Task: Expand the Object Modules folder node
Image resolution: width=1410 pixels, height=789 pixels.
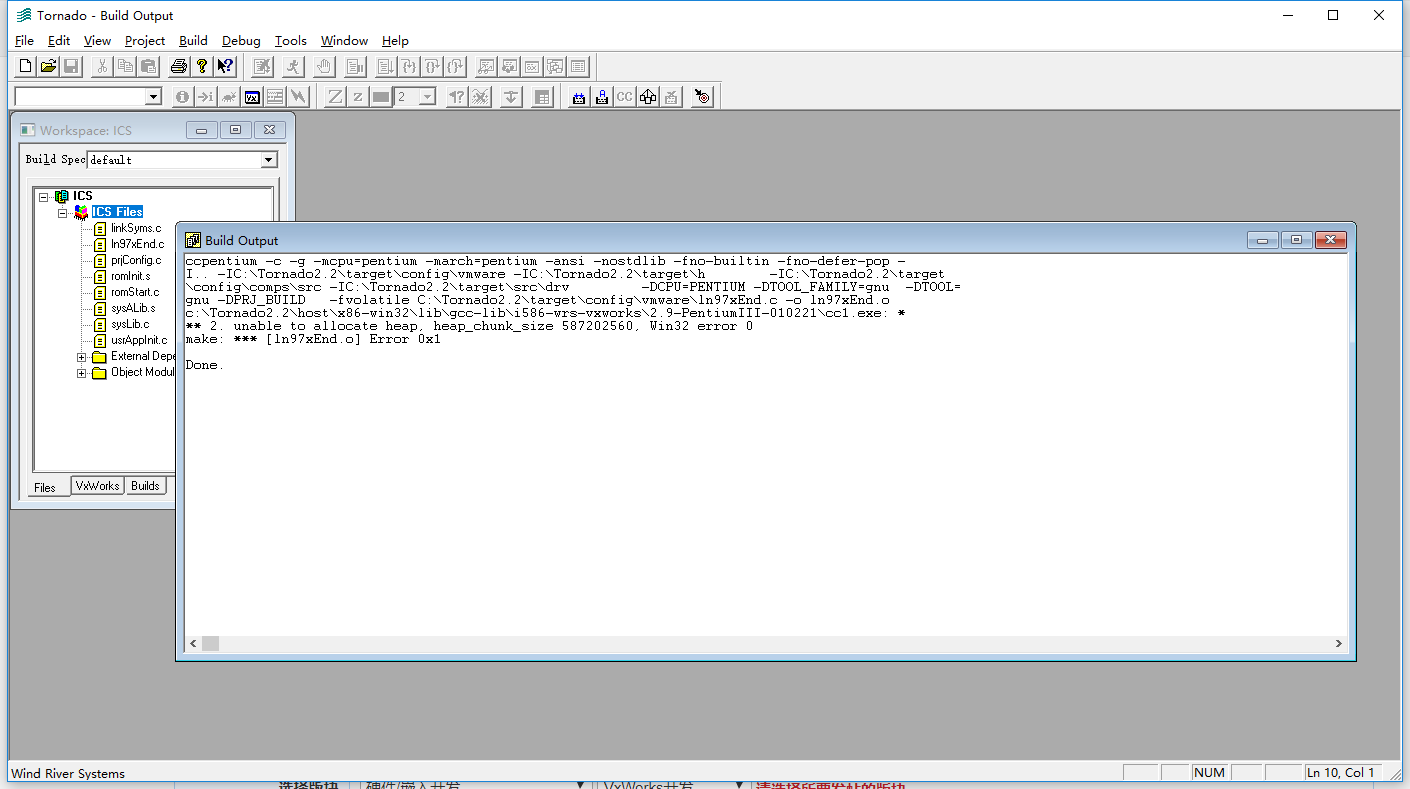Action: pyautogui.click(x=82, y=372)
